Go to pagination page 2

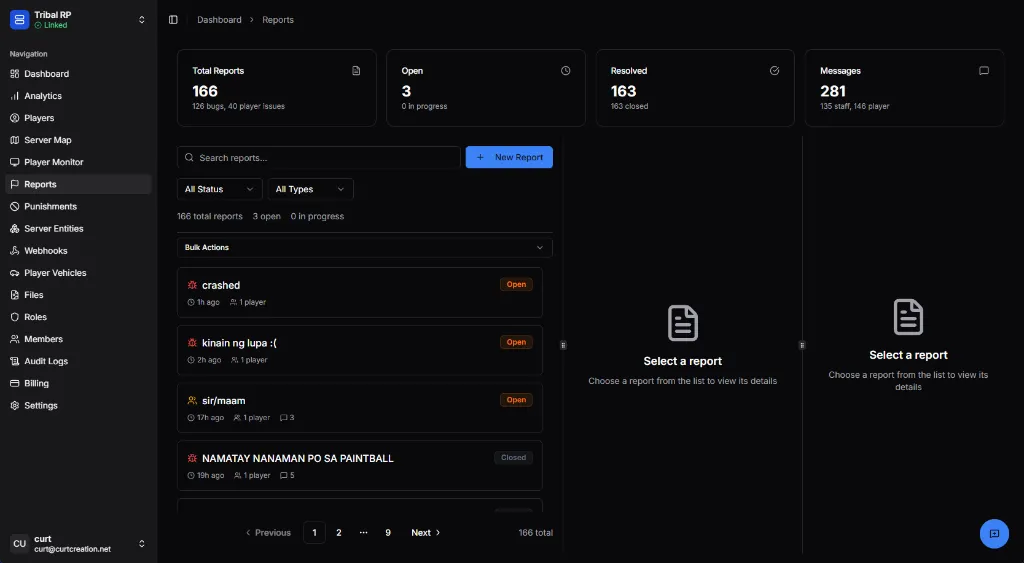pos(339,532)
